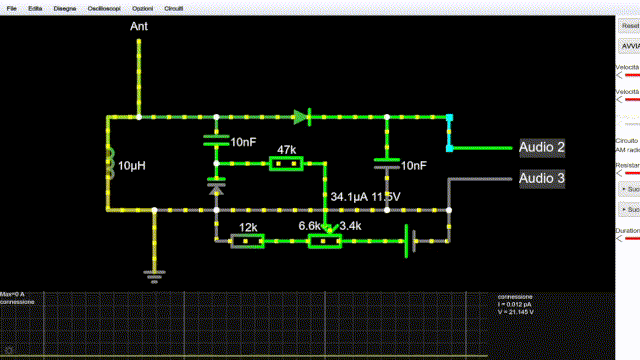Select the diode on the top wire
The height and width of the screenshot is (360, 640).
click(x=302, y=117)
